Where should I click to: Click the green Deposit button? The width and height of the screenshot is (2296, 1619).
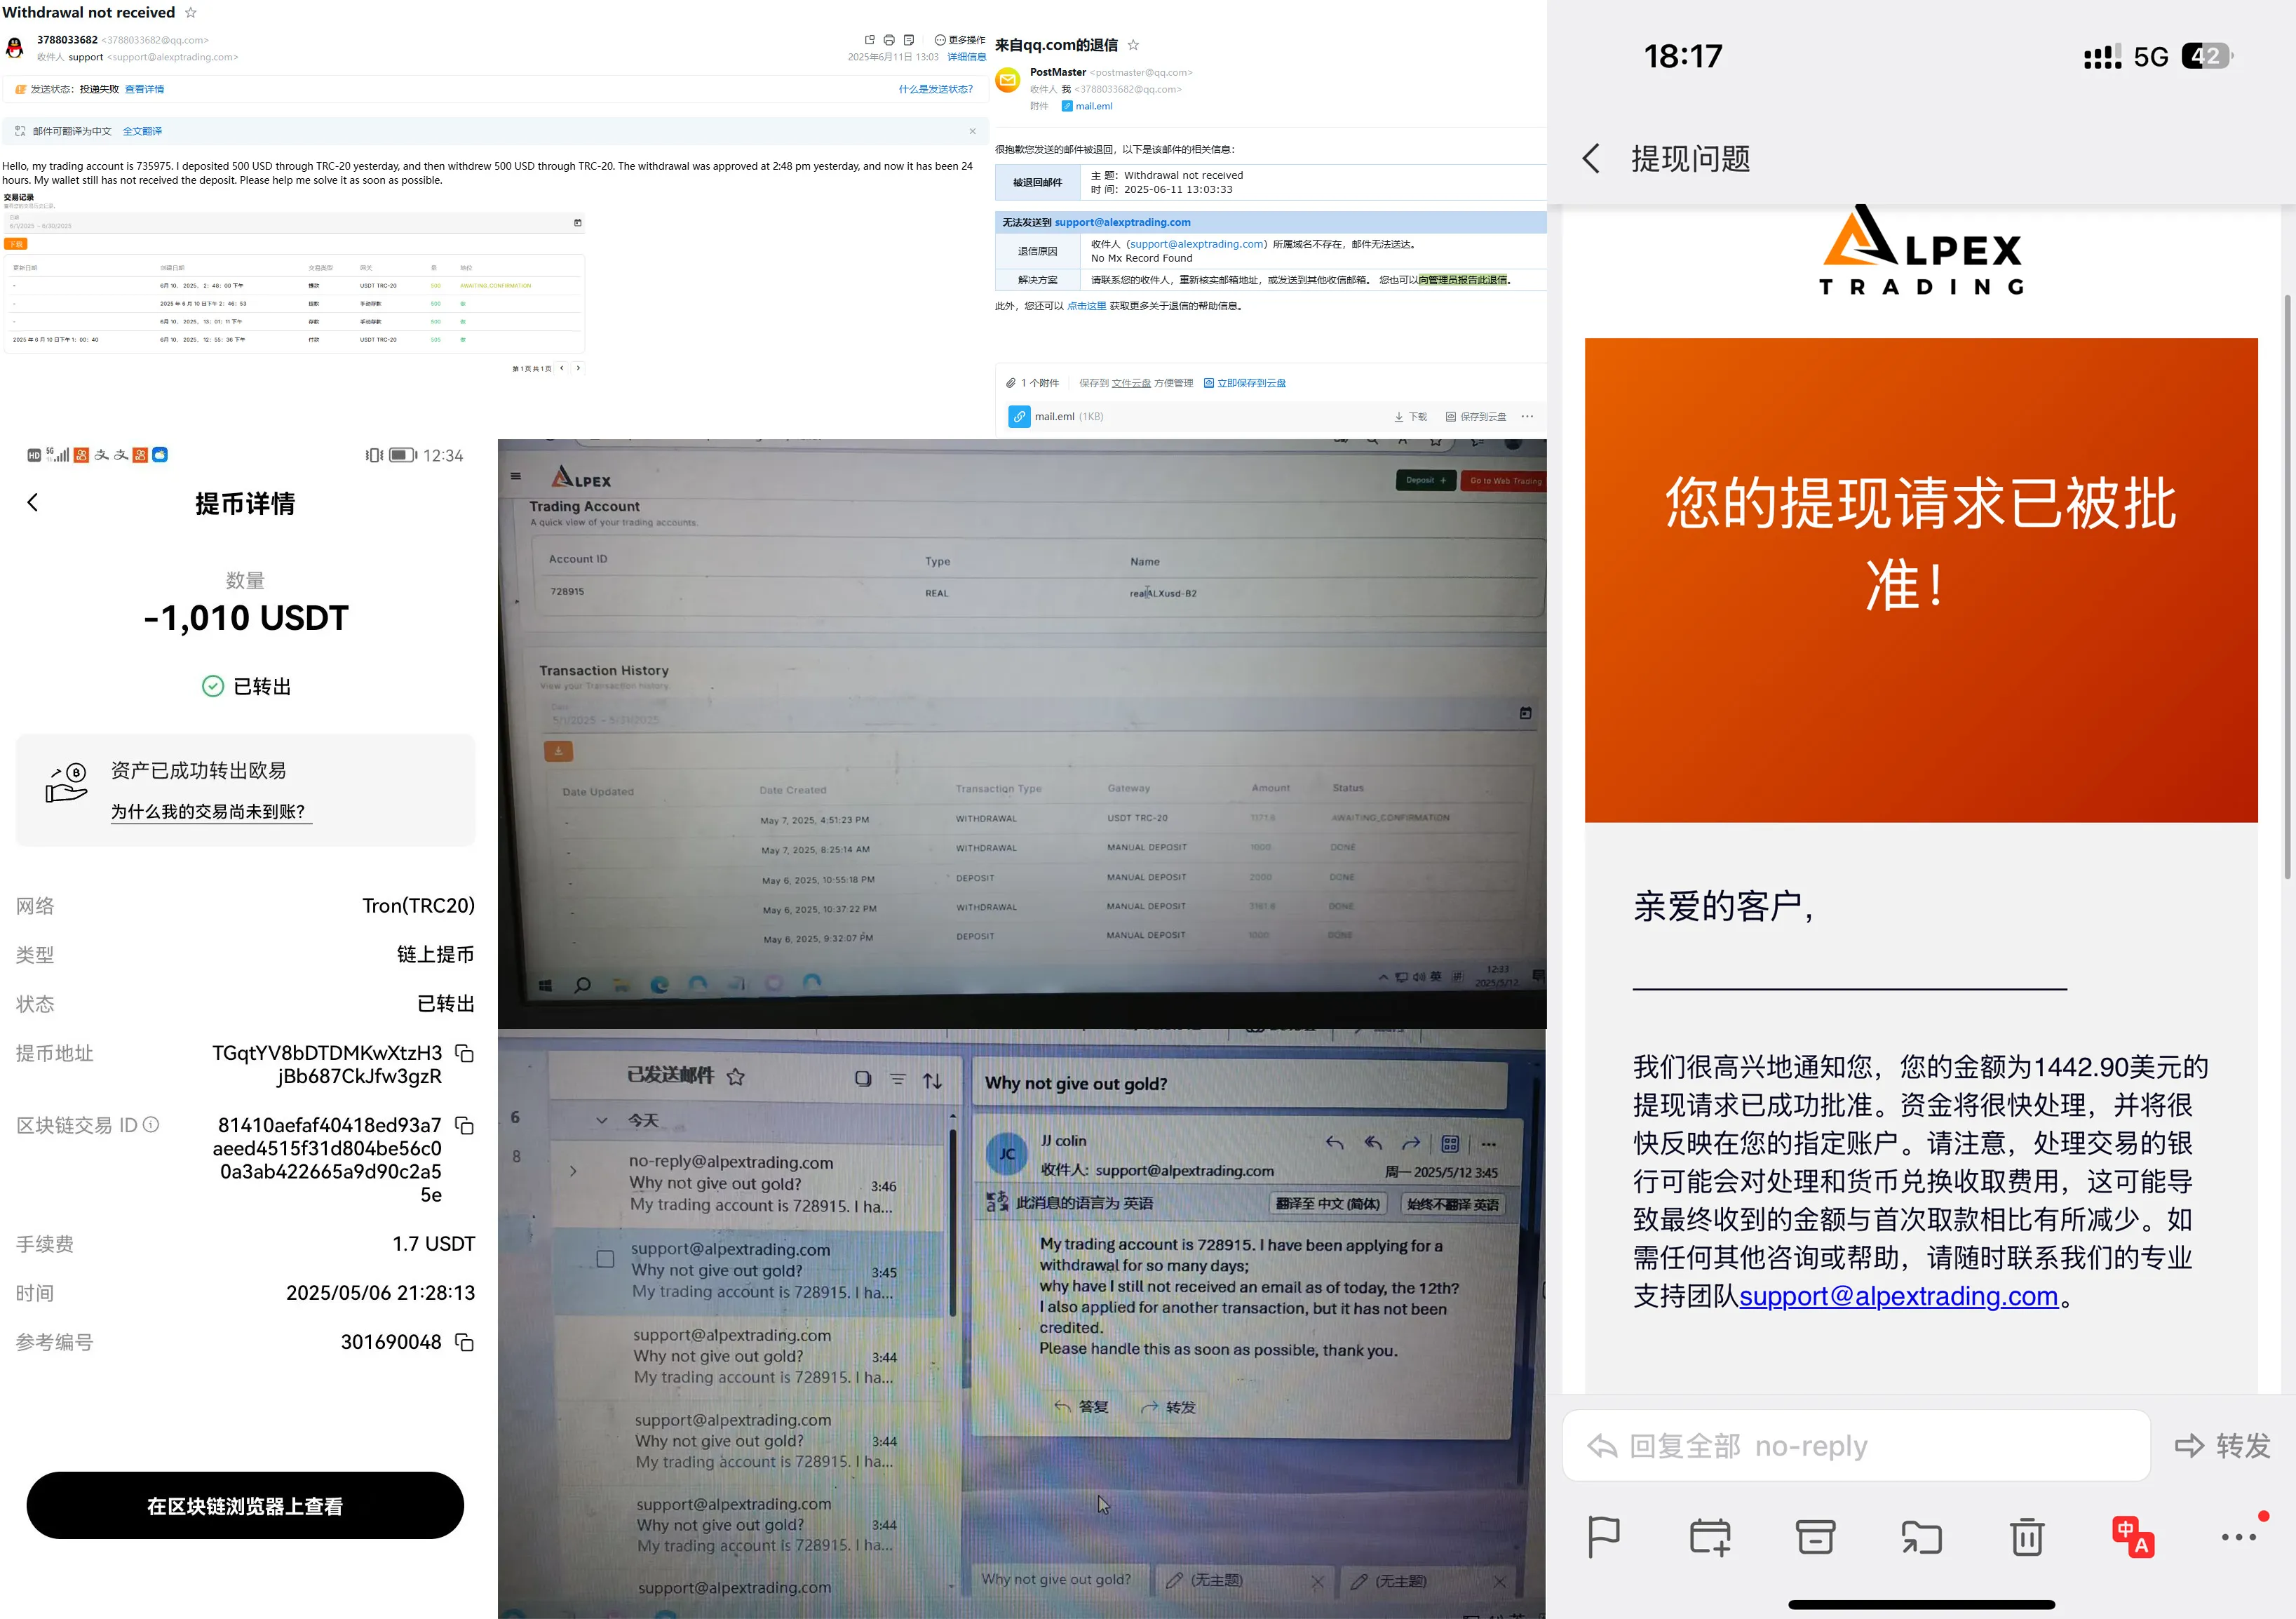pyautogui.click(x=1426, y=480)
